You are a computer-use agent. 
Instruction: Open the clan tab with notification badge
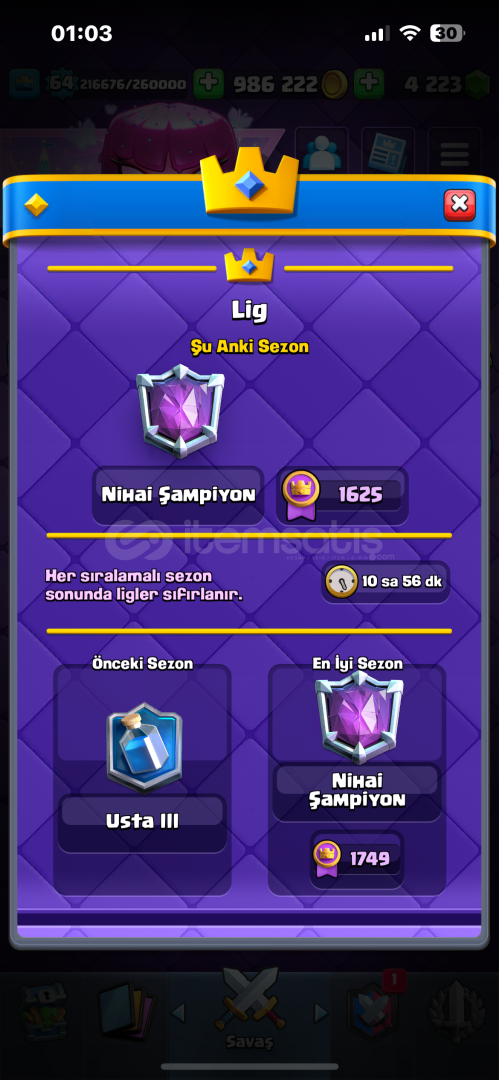point(374,1007)
